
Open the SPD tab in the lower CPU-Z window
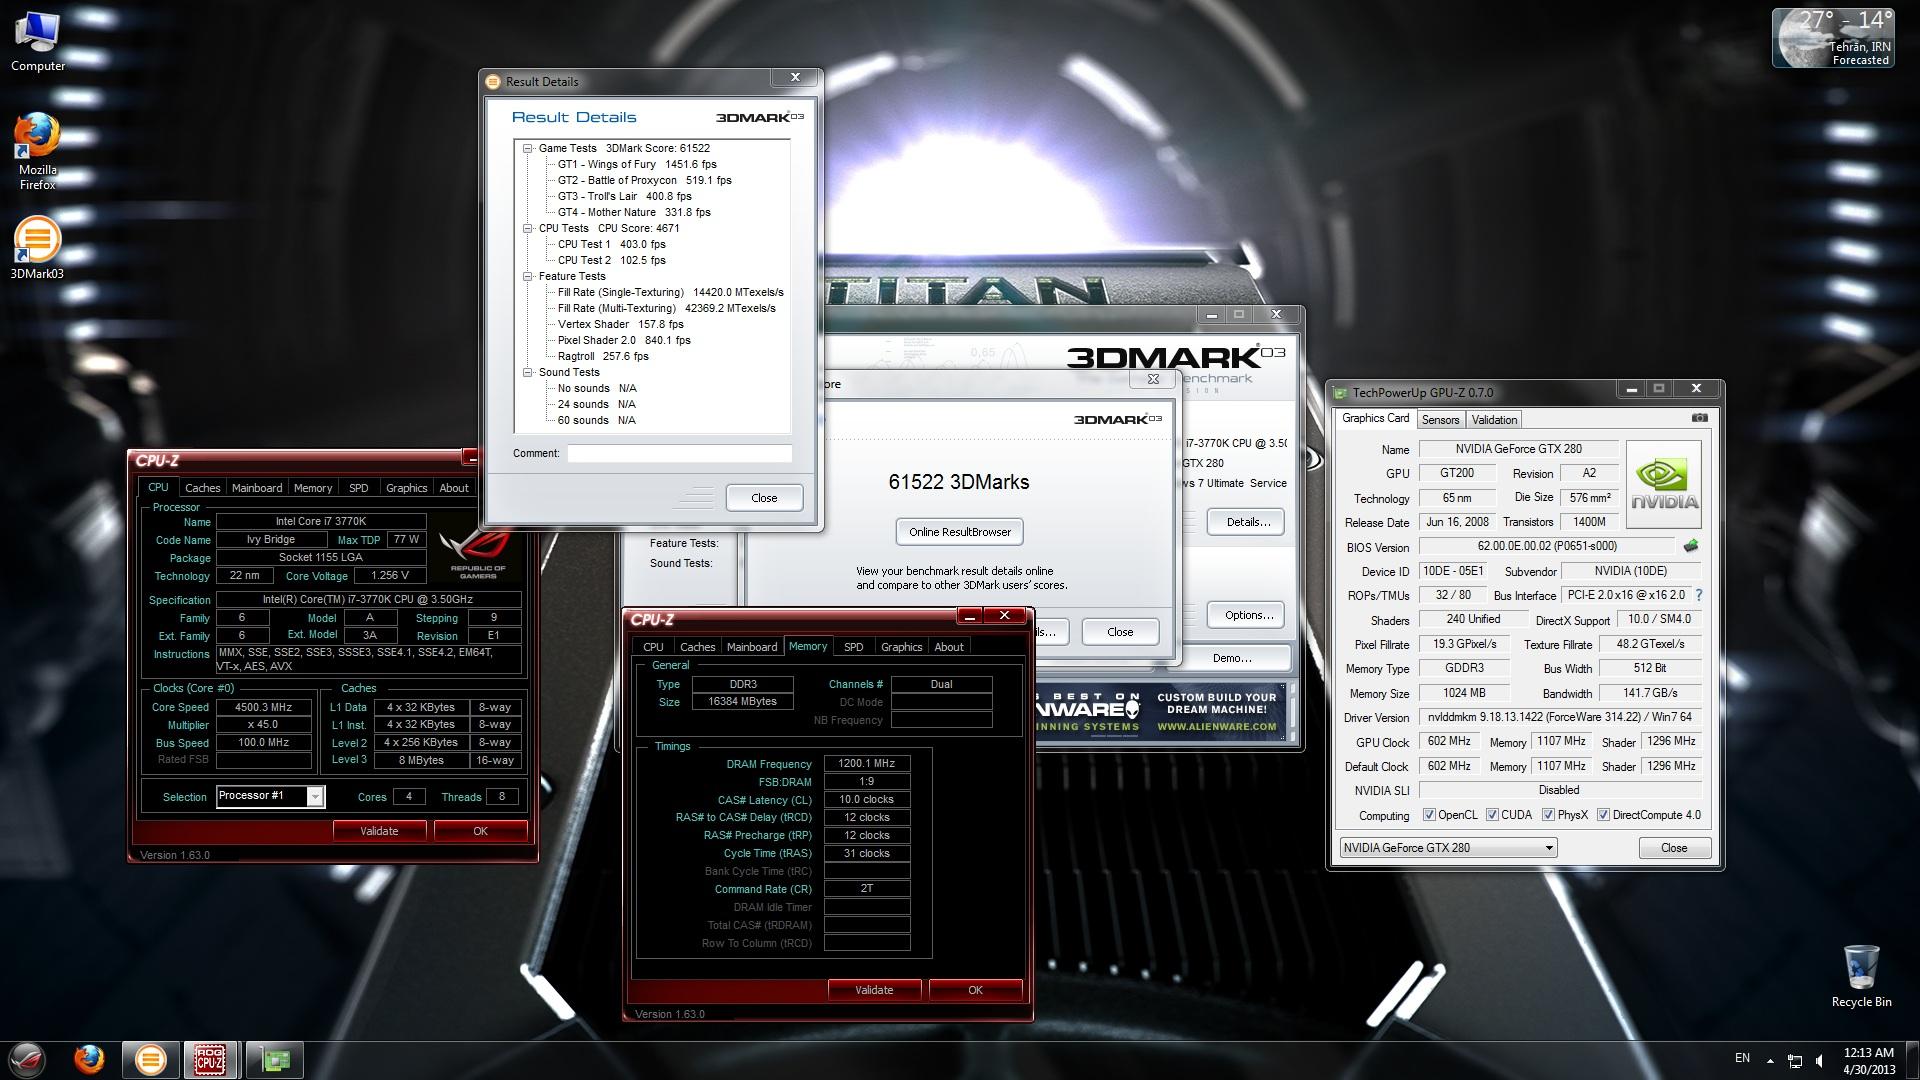(853, 647)
